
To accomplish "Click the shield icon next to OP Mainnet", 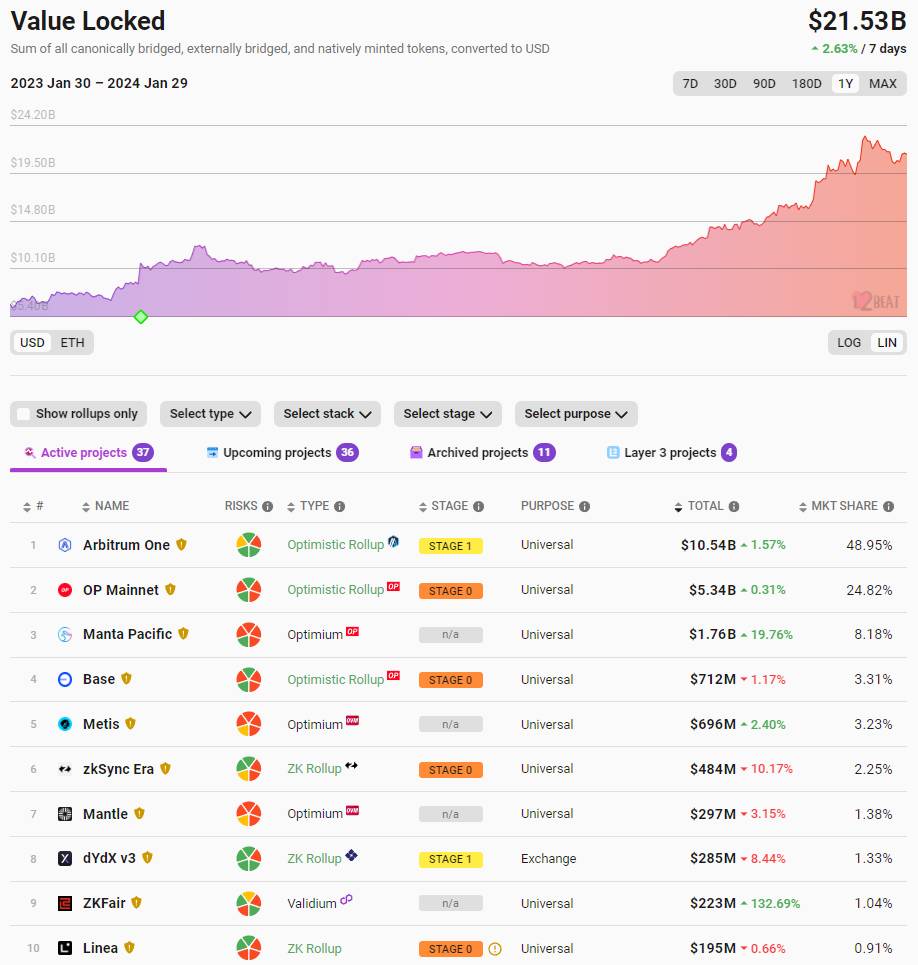I will click(x=170, y=590).
